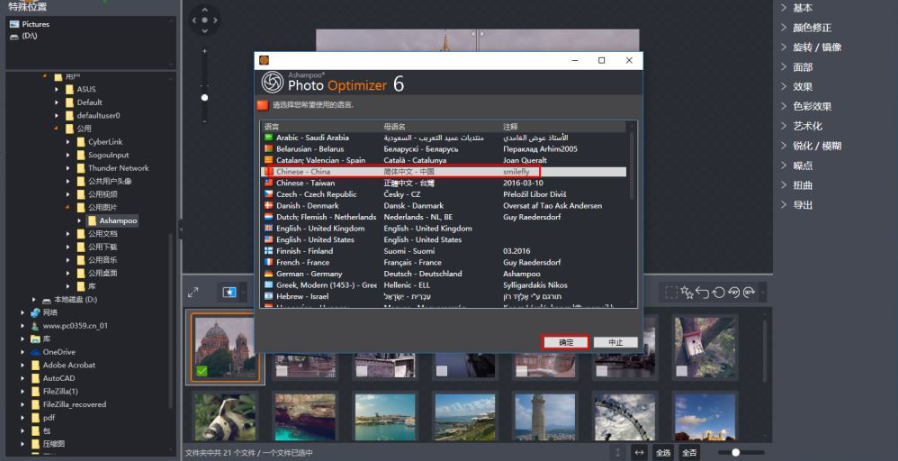Image resolution: width=898 pixels, height=461 pixels.
Task: Expand the 旋转 / 镜像 section
Action: pyautogui.click(x=817, y=47)
